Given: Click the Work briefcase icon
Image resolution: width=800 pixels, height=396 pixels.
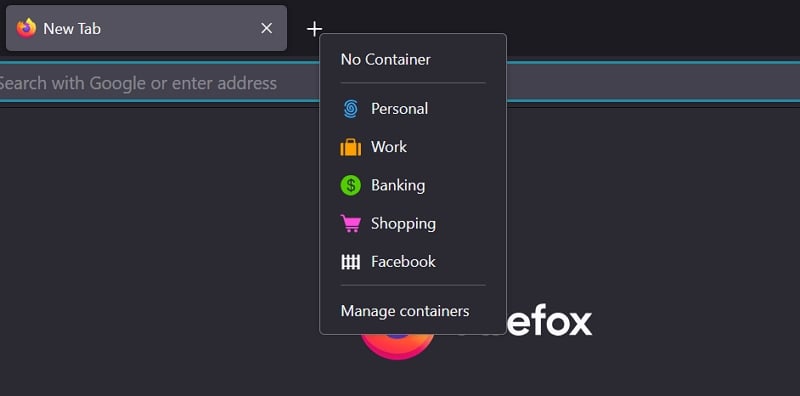Looking at the screenshot, I should [351, 147].
